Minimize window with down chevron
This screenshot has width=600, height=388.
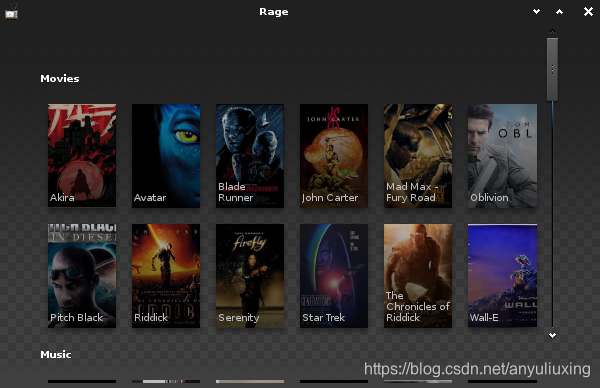coord(536,11)
